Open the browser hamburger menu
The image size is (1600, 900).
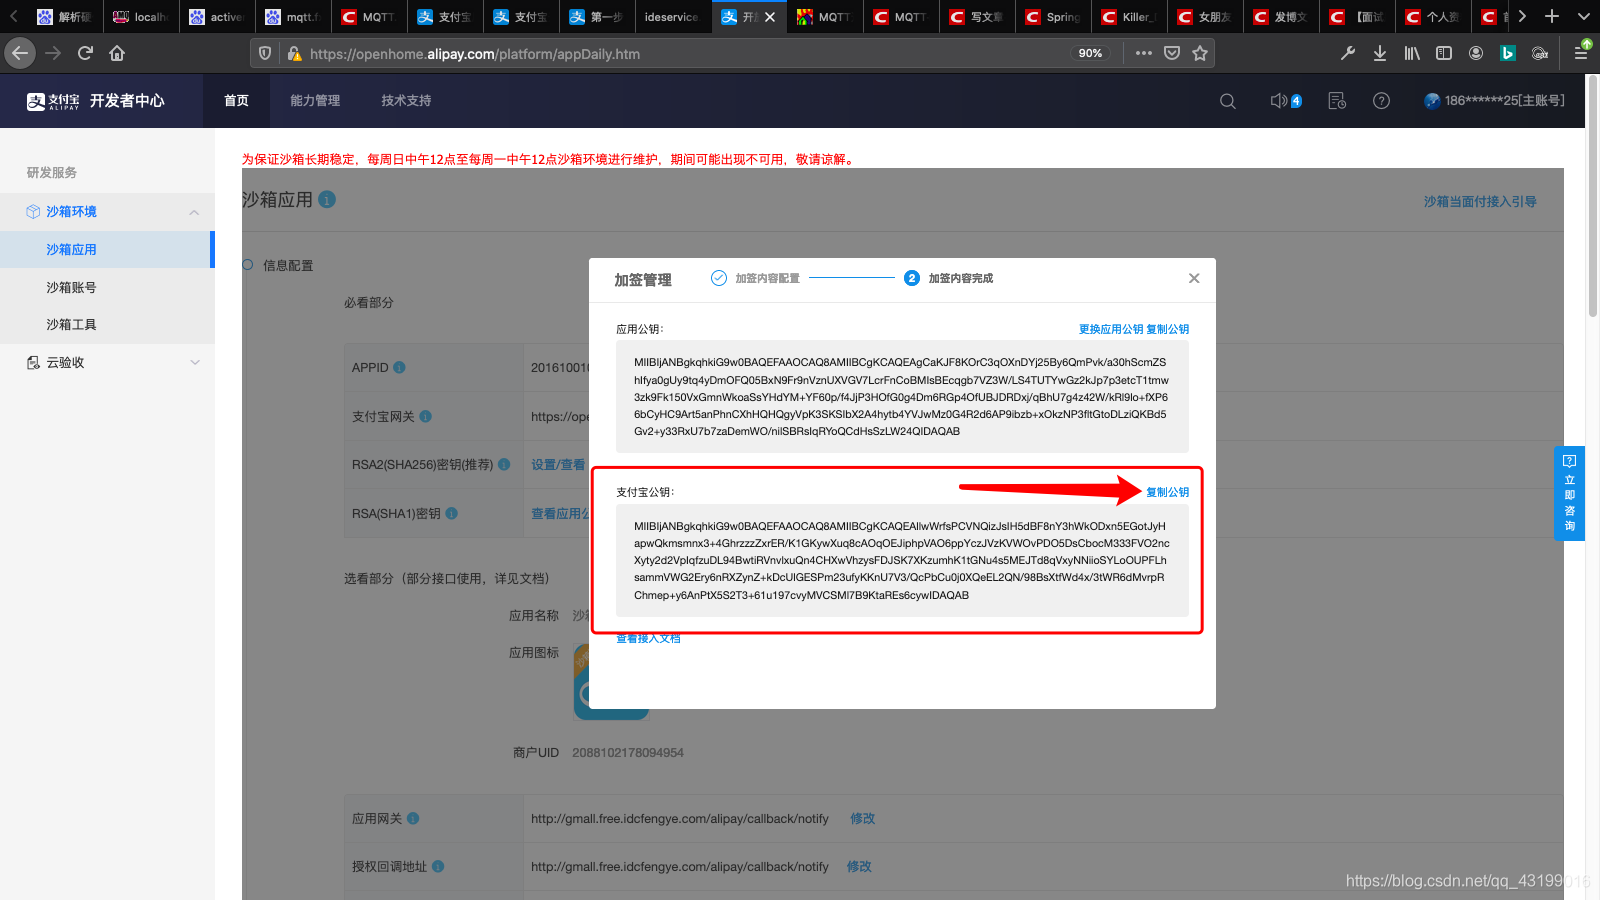click(x=1581, y=53)
